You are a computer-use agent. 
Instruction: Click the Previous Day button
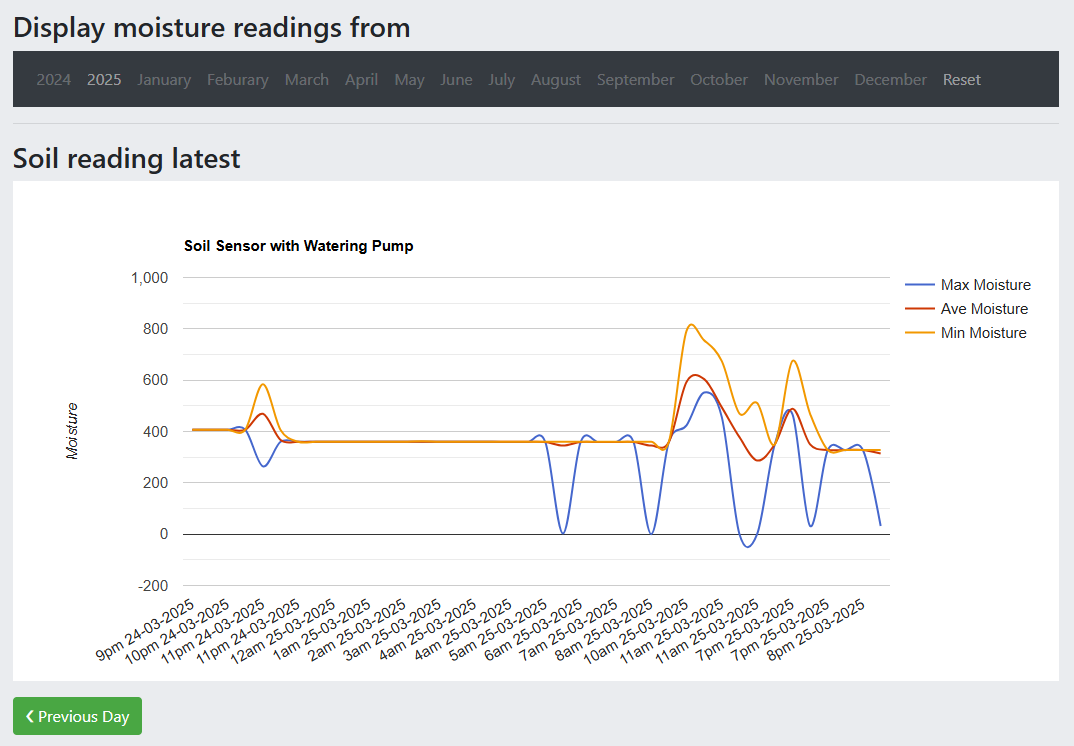77,716
